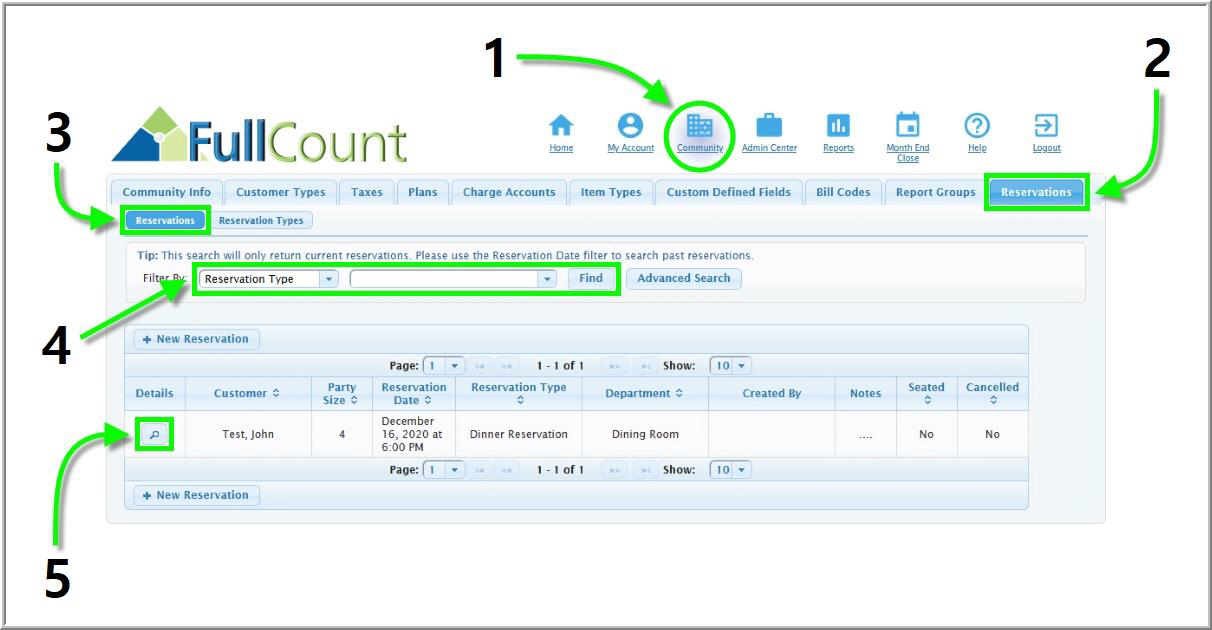Viewport: 1212px width, 630px height.
Task: Open the Custom Defined Fields tab
Action: coord(728,192)
